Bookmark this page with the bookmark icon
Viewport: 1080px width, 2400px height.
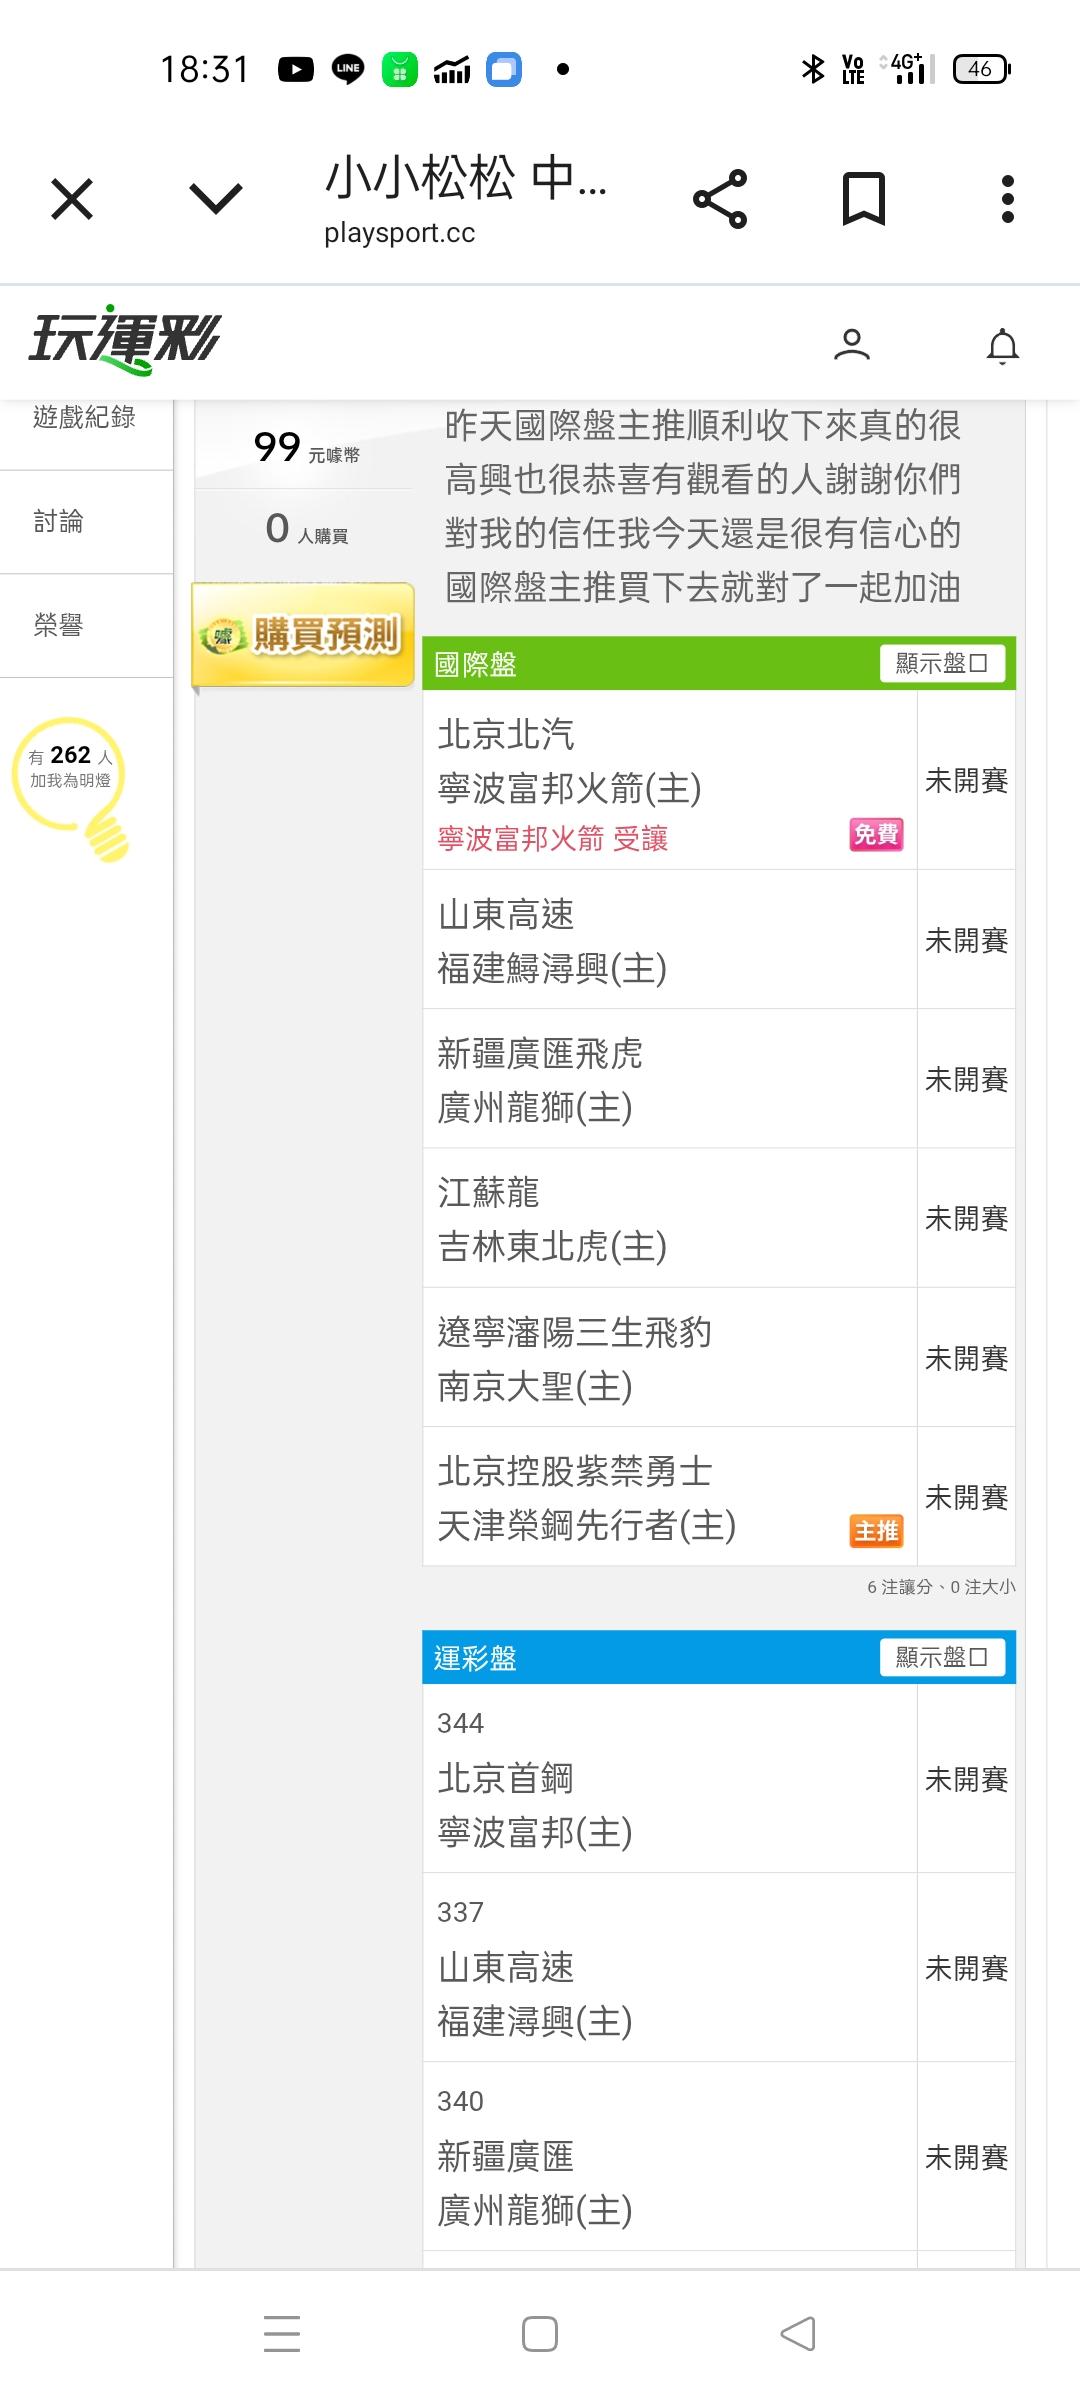tap(863, 199)
